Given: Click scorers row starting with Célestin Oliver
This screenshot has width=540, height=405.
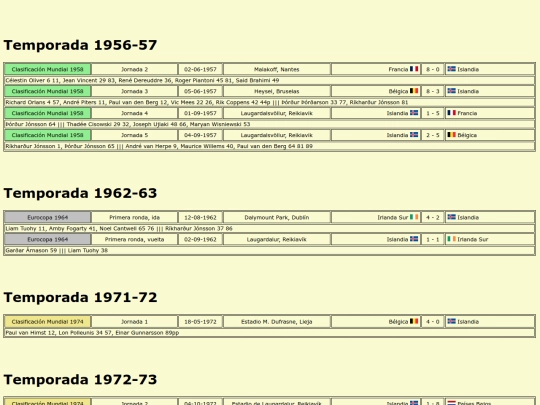Looking at the screenshot, I should pos(270,80).
